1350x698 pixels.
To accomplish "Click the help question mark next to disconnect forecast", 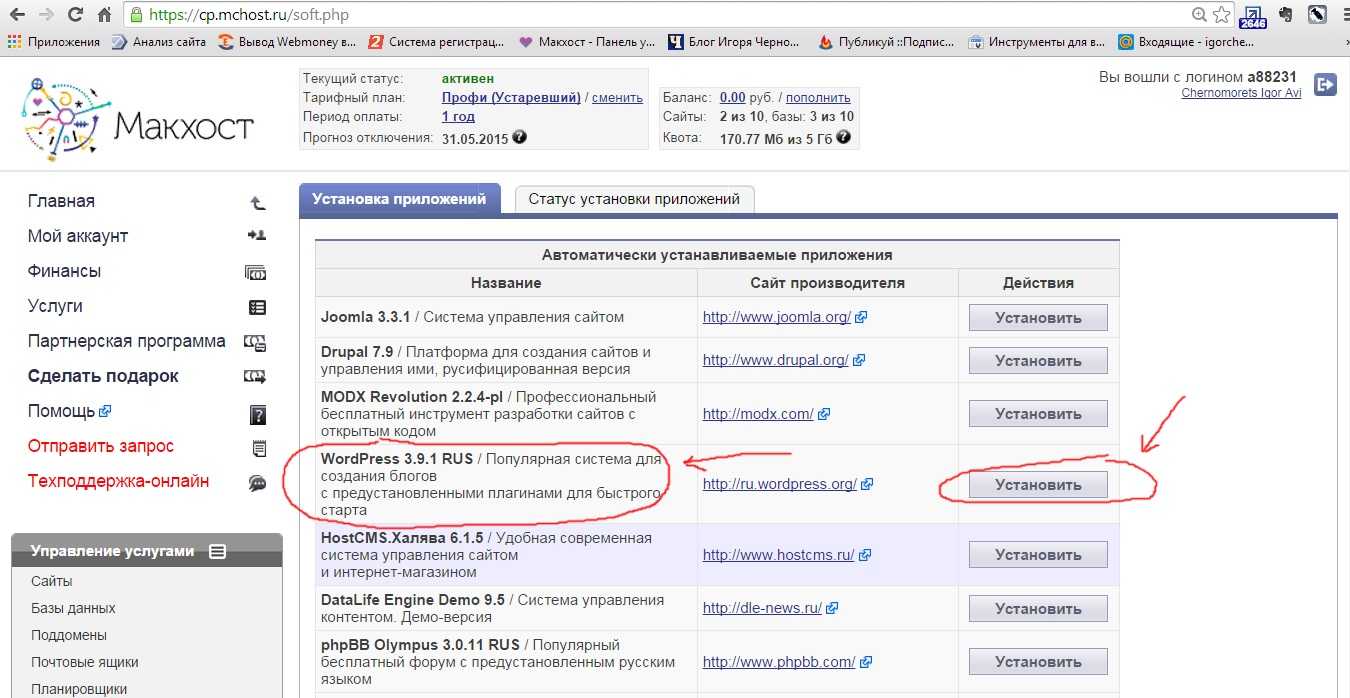I will pos(519,138).
